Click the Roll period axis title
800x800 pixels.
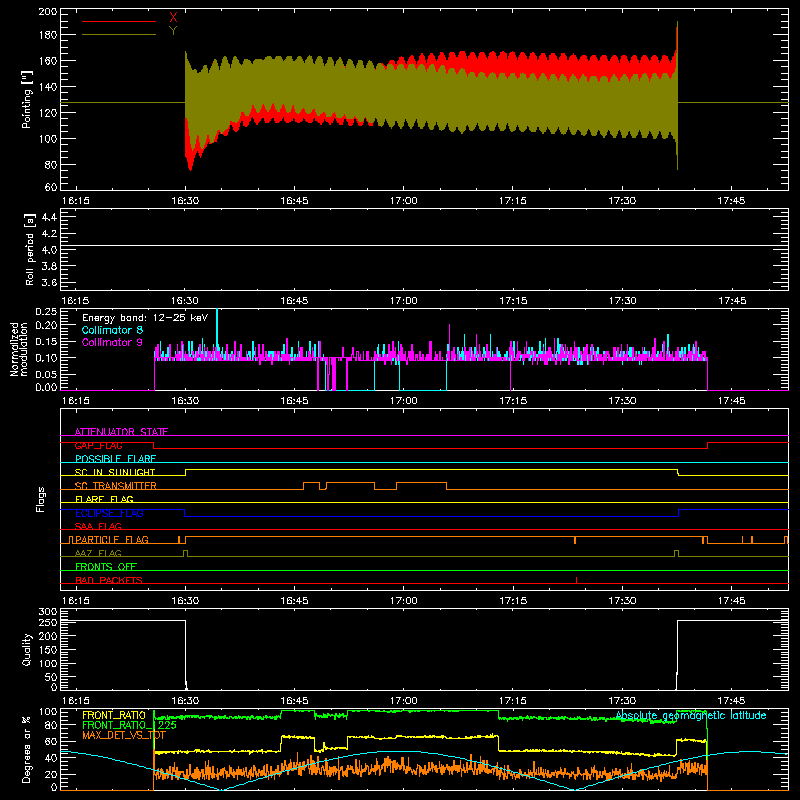29,249
